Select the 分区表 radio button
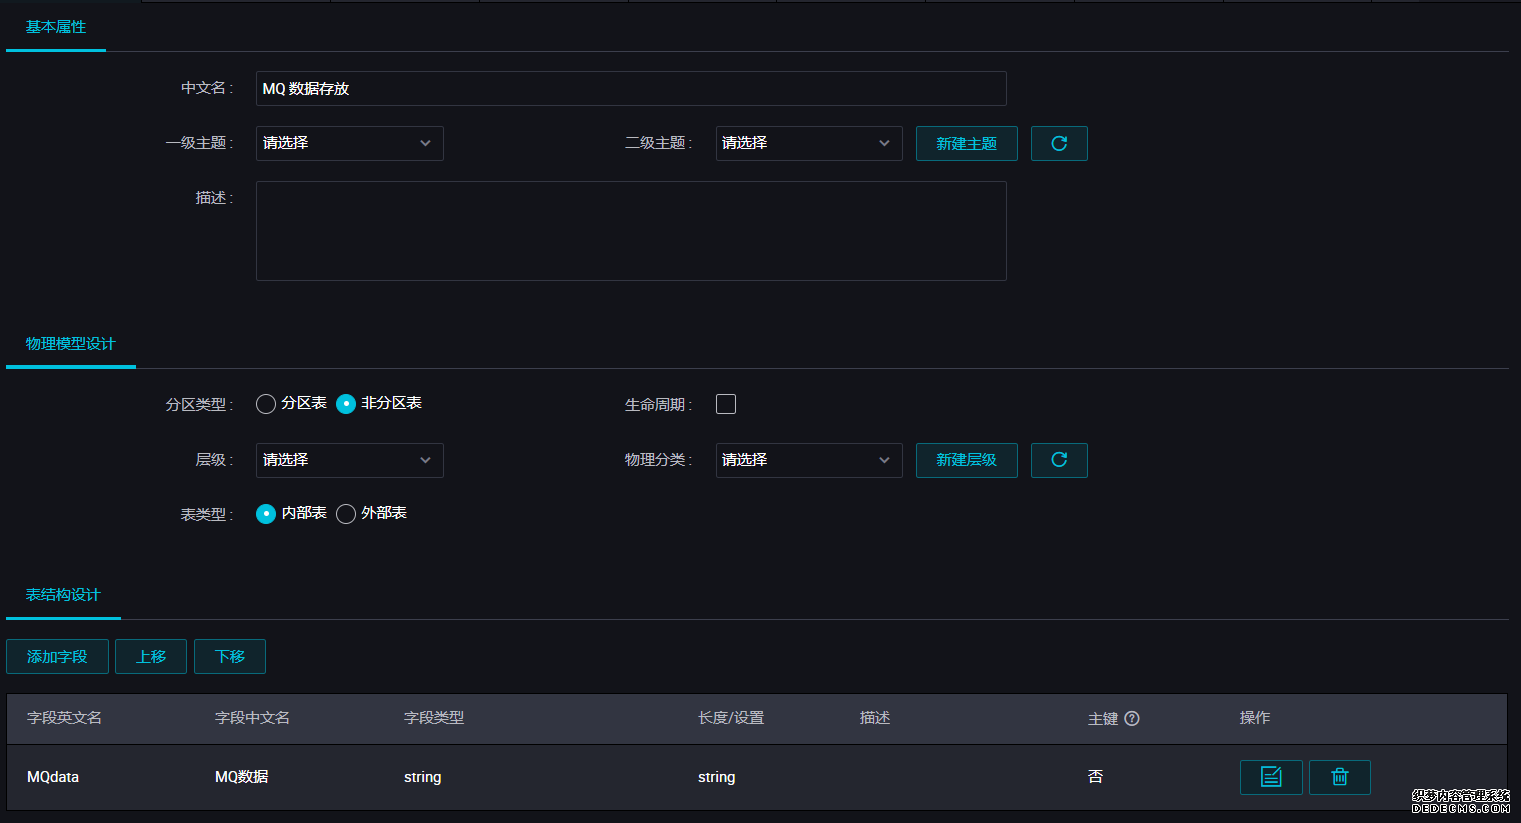The image size is (1521, 823). tap(266, 404)
